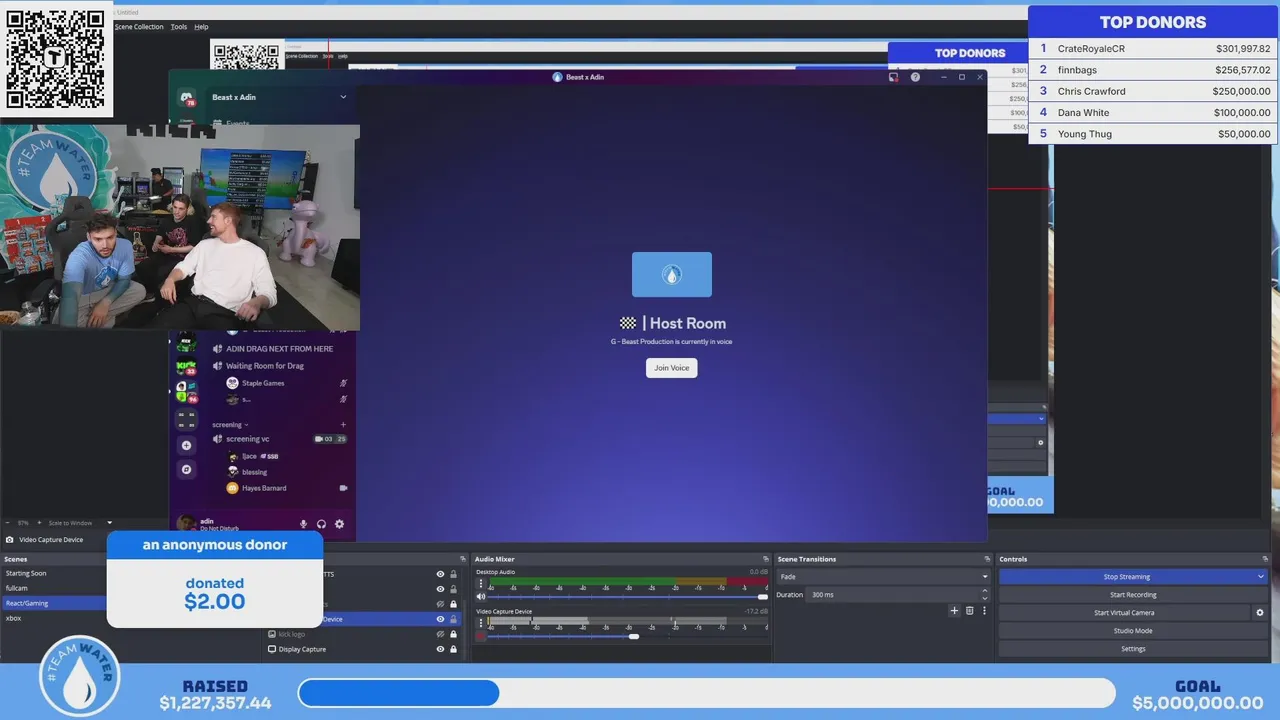The width and height of the screenshot is (1280, 720).
Task: Unlock the Display Capture source
Action: [x=453, y=649]
